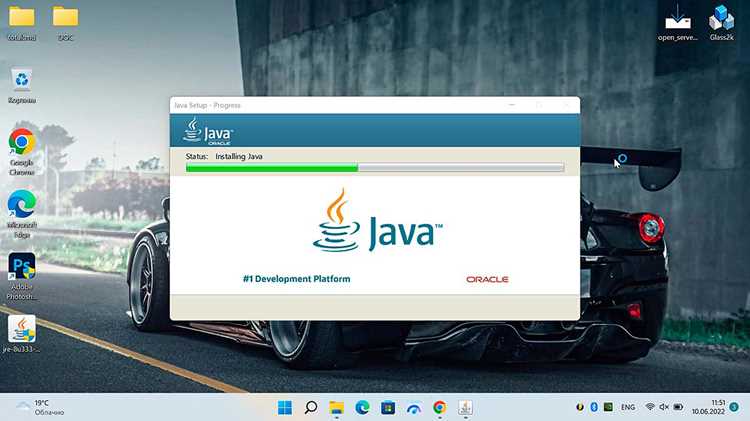Select the open_server desktop shortcut
750x421 pixels.
678,23
